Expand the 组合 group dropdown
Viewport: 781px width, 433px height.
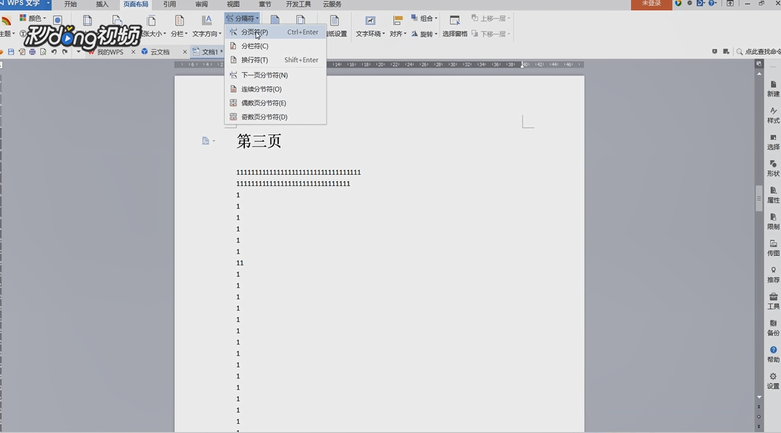point(424,18)
